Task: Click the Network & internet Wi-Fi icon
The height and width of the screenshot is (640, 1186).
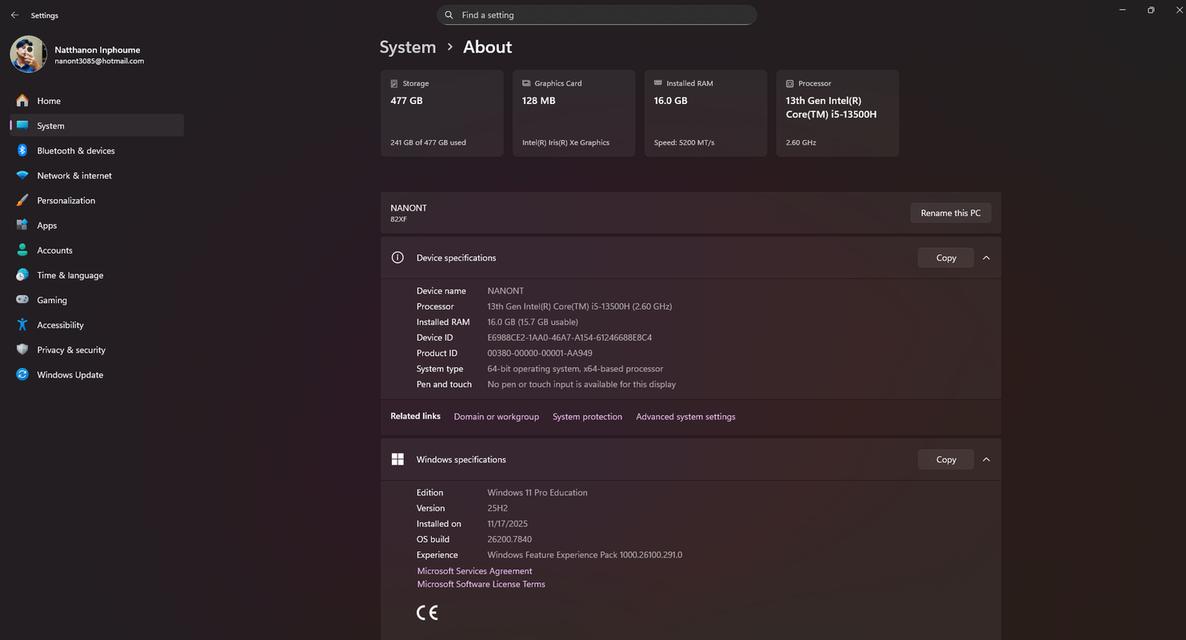Action: click(x=22, y=175)
